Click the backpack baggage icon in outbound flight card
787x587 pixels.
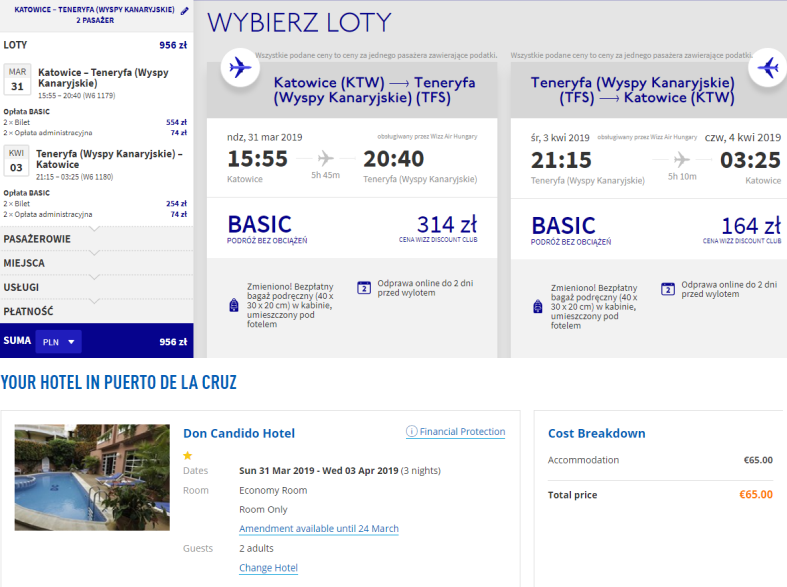coord(234,305)
